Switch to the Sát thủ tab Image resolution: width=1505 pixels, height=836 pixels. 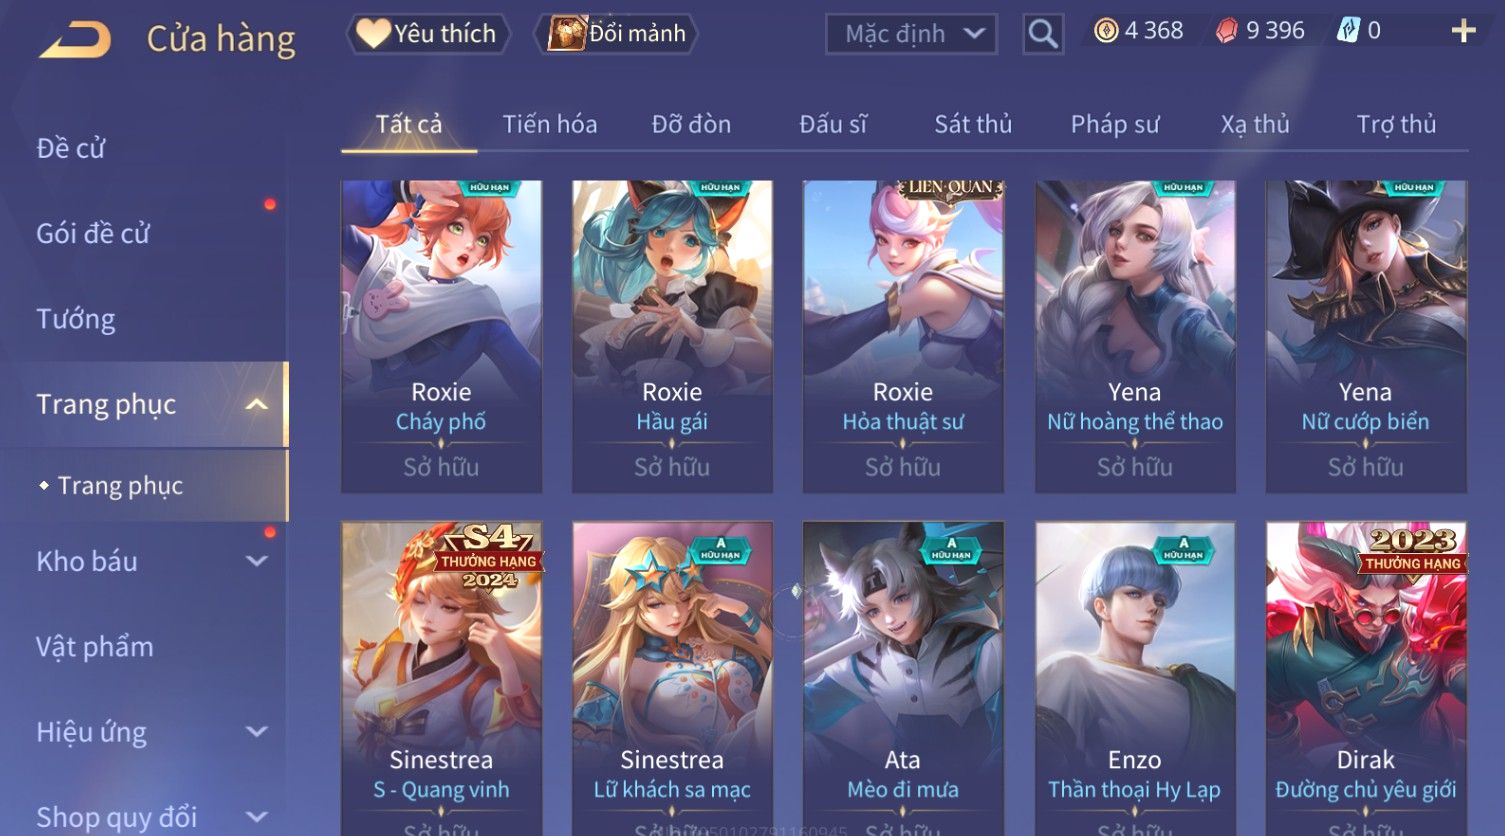pyautogui.click(x=973, y=124)
